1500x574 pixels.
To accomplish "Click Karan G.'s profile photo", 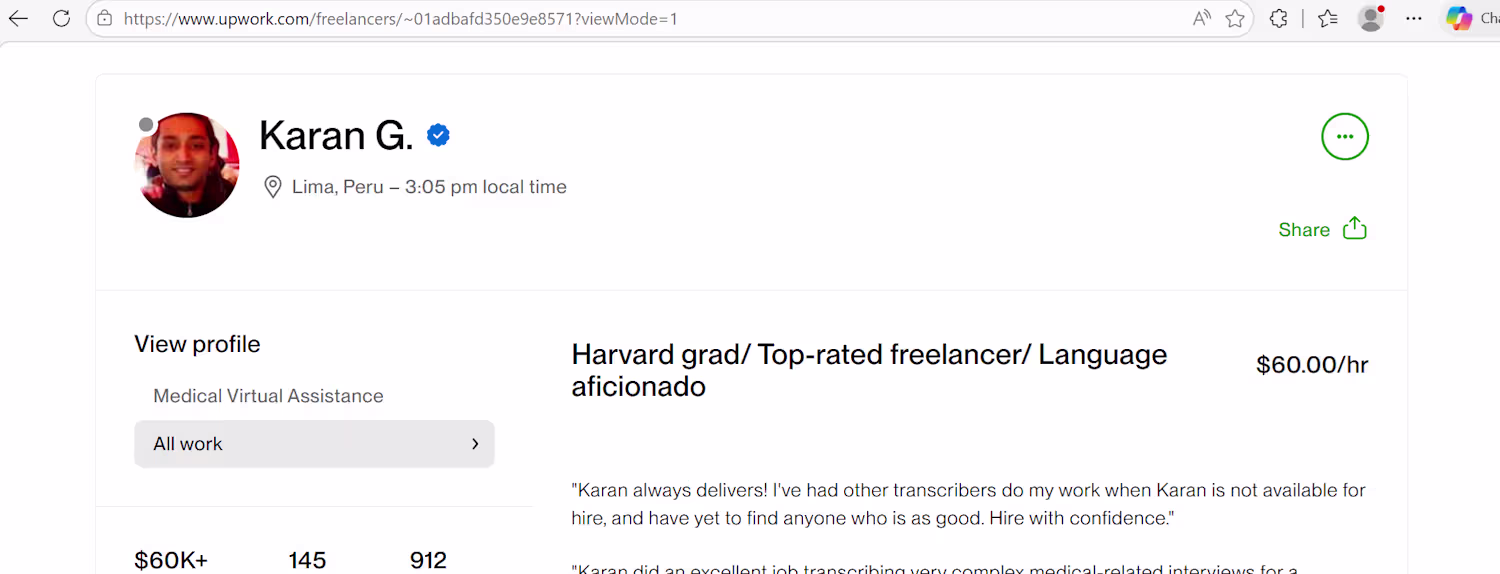I will [x=187, y=165].
